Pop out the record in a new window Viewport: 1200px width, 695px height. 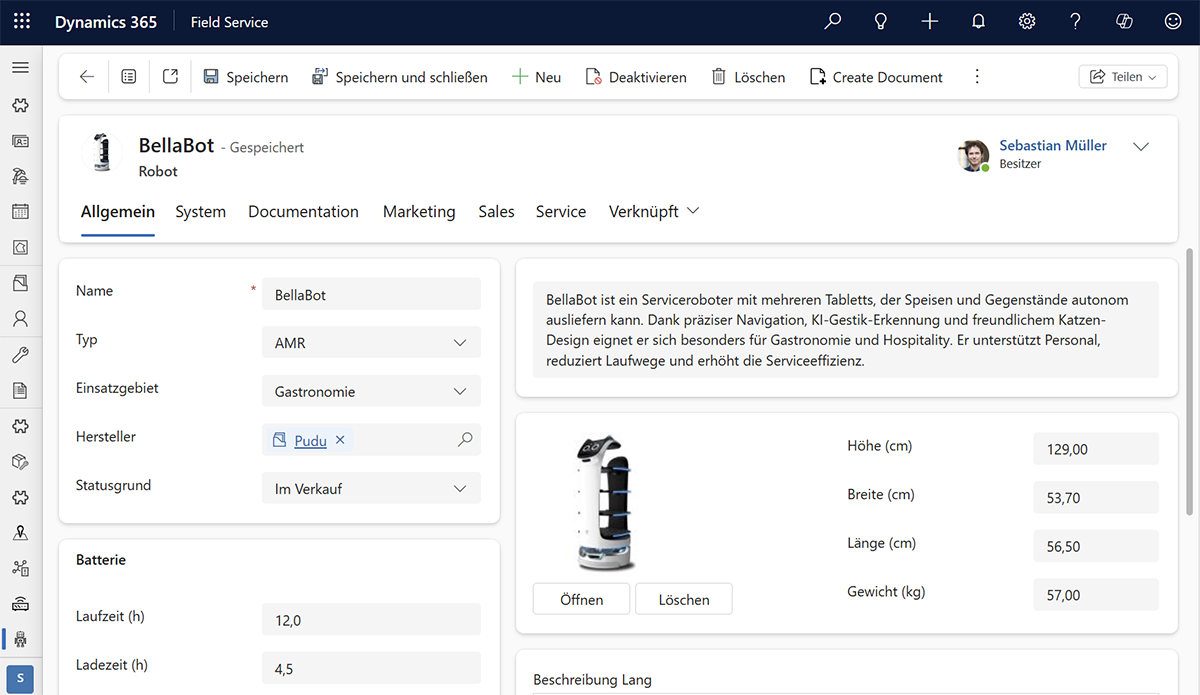pos(170,76)
